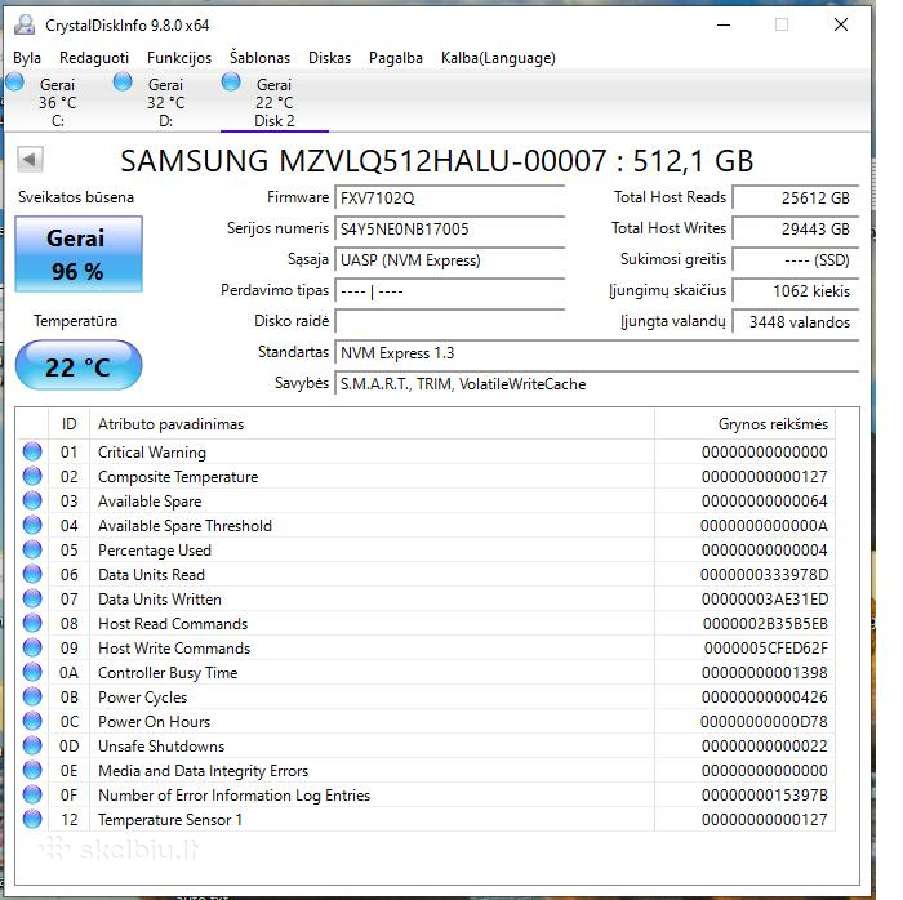The width and height of the screenshot is (903, 900).
Task: Click blue orb beside Host Write Commands
Action: pyautogui.click(x=32, y=648)
